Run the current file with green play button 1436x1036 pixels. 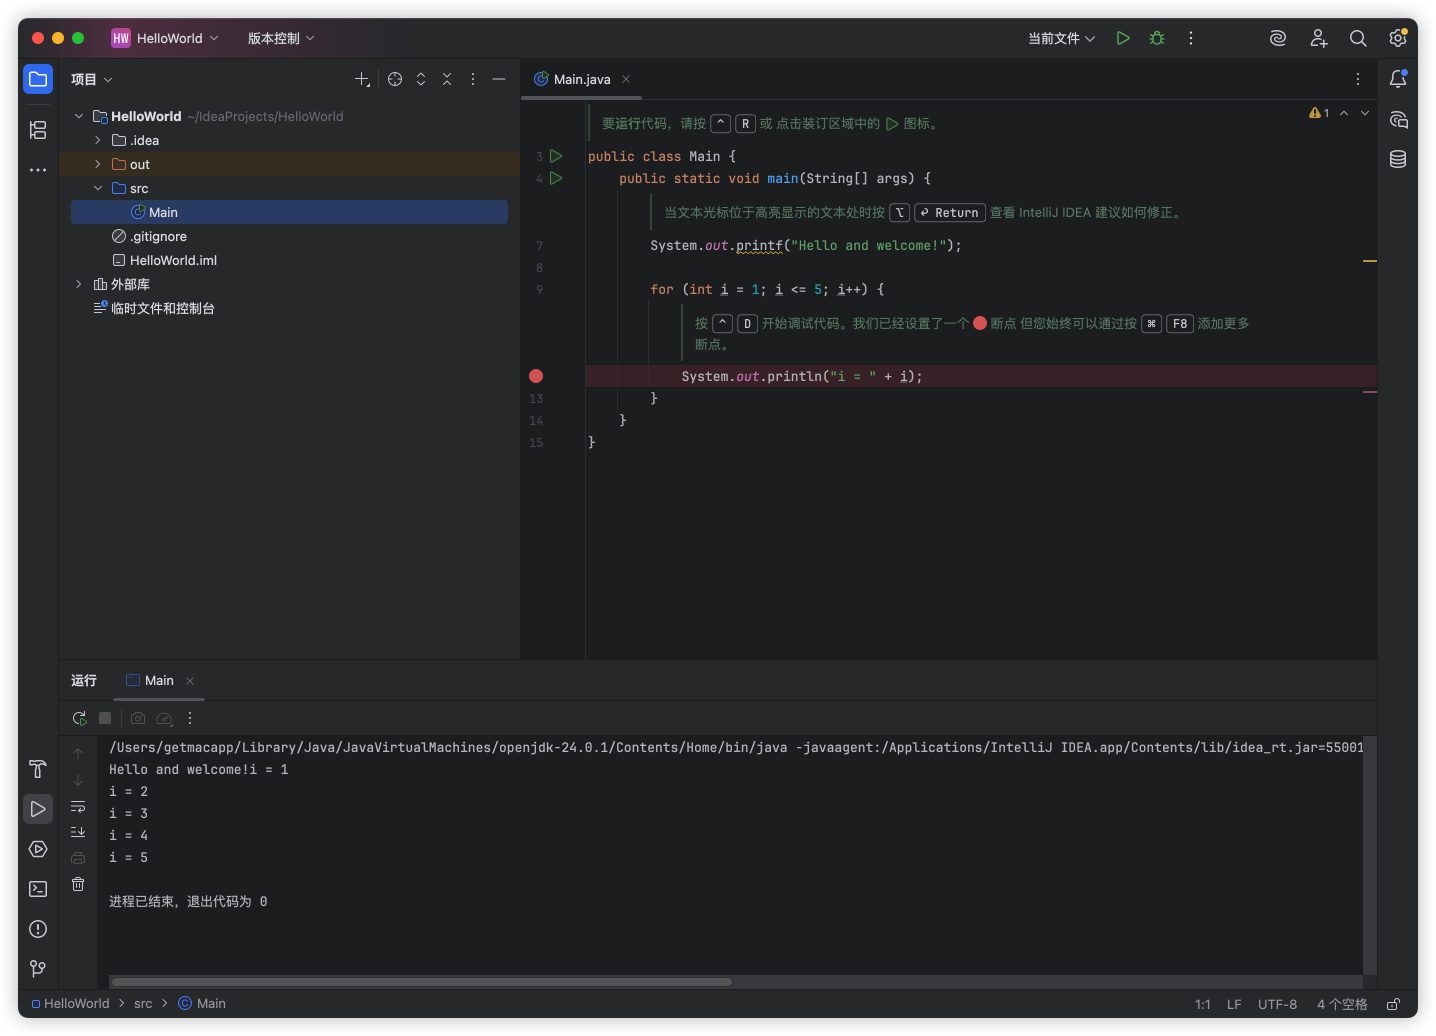[x=1123, y=38]
